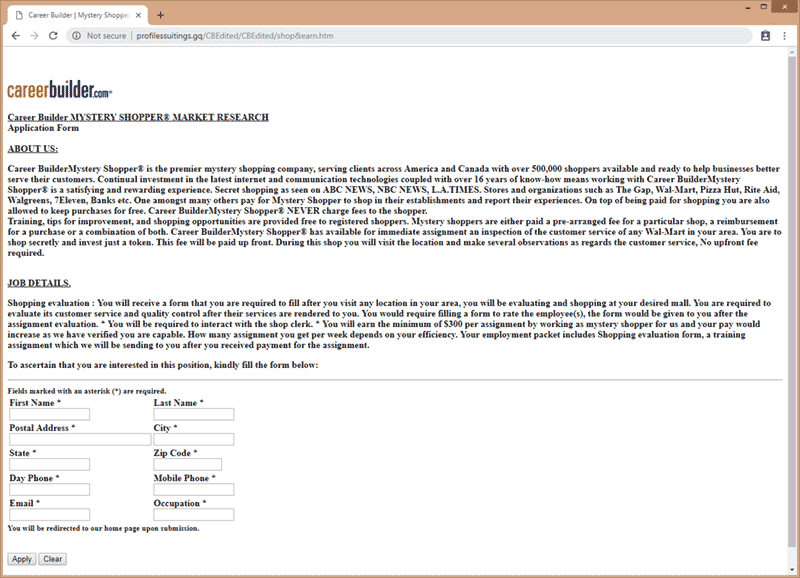
Task: Focus the Email input field
Action: click(x=49, y=514)
